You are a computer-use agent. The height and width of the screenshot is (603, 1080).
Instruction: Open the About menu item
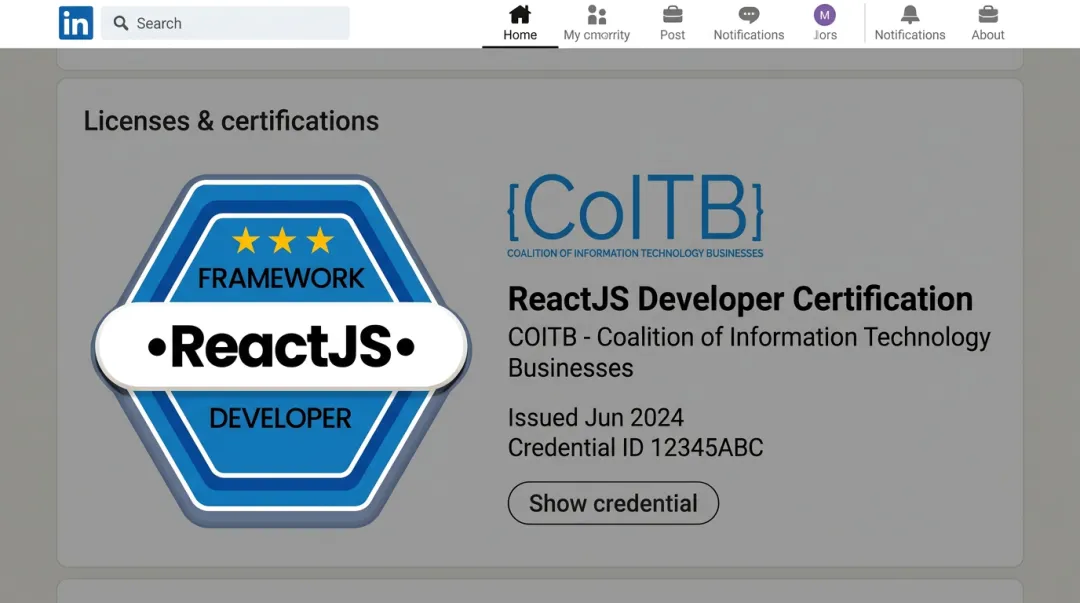point(988,24)
